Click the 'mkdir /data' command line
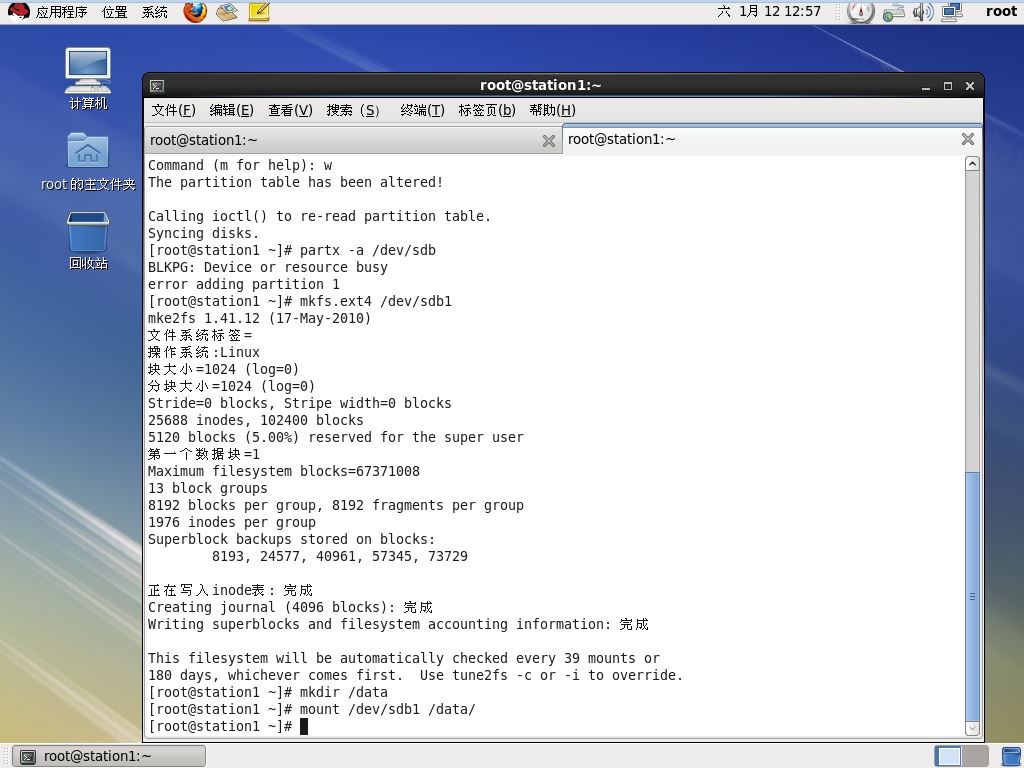Viewport: 1024px width, 768px height. click(x=344, y=693)
